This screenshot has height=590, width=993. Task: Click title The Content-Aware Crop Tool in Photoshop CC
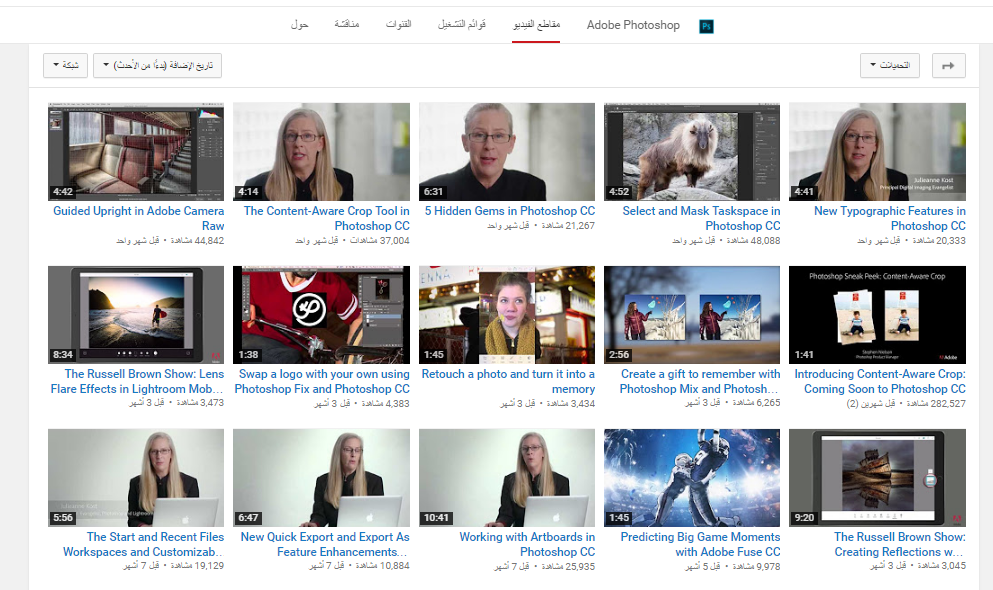[327, 218]
